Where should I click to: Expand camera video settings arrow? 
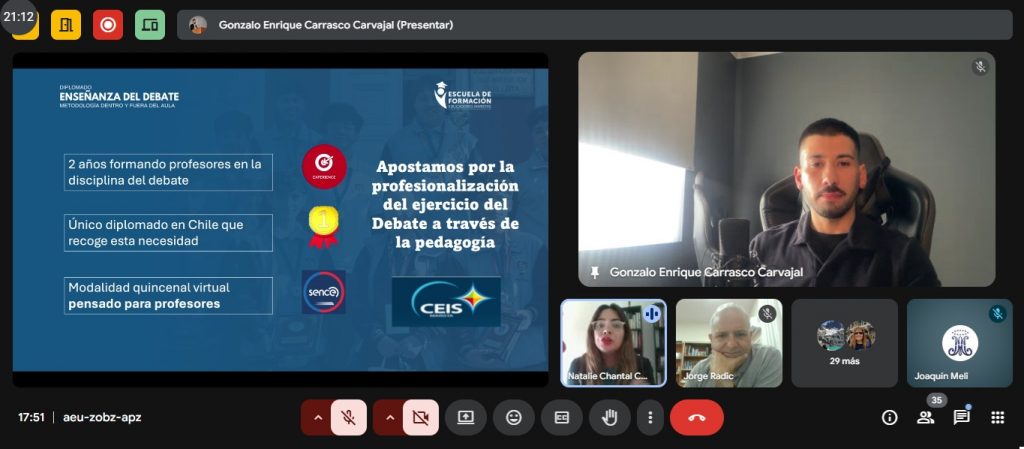(389, 417)
